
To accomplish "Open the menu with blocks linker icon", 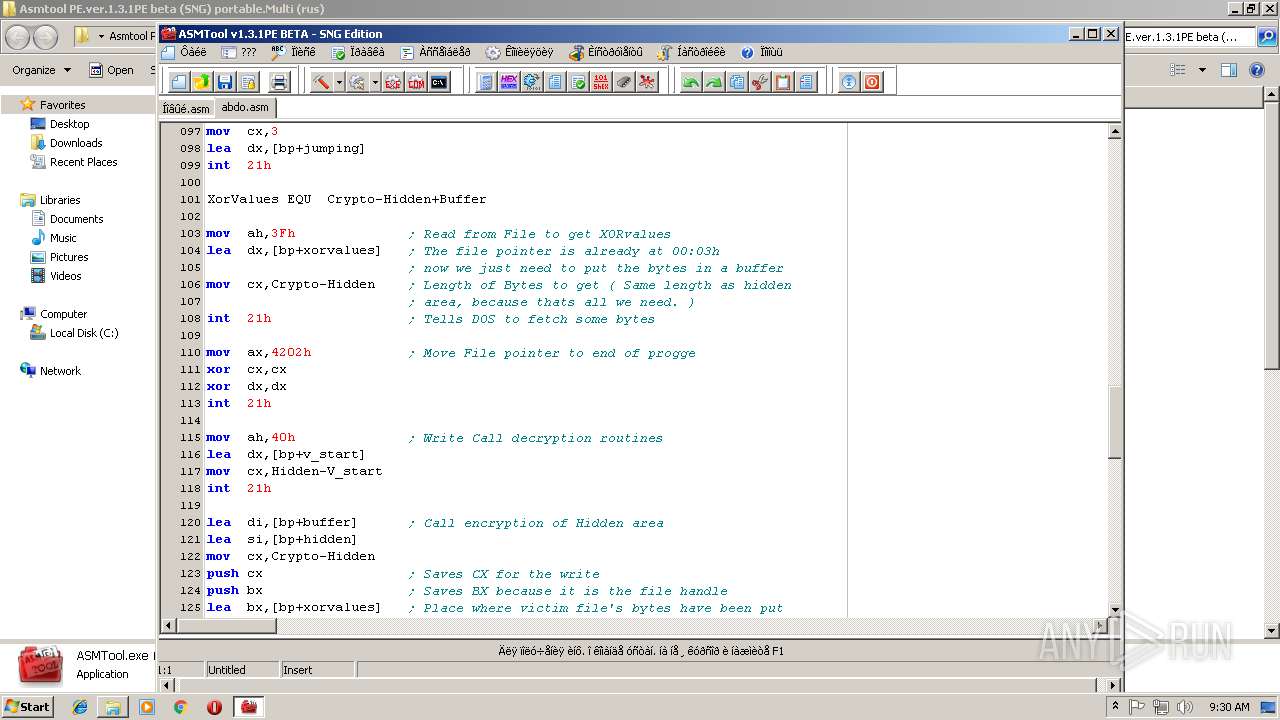I will click(606, 52).
